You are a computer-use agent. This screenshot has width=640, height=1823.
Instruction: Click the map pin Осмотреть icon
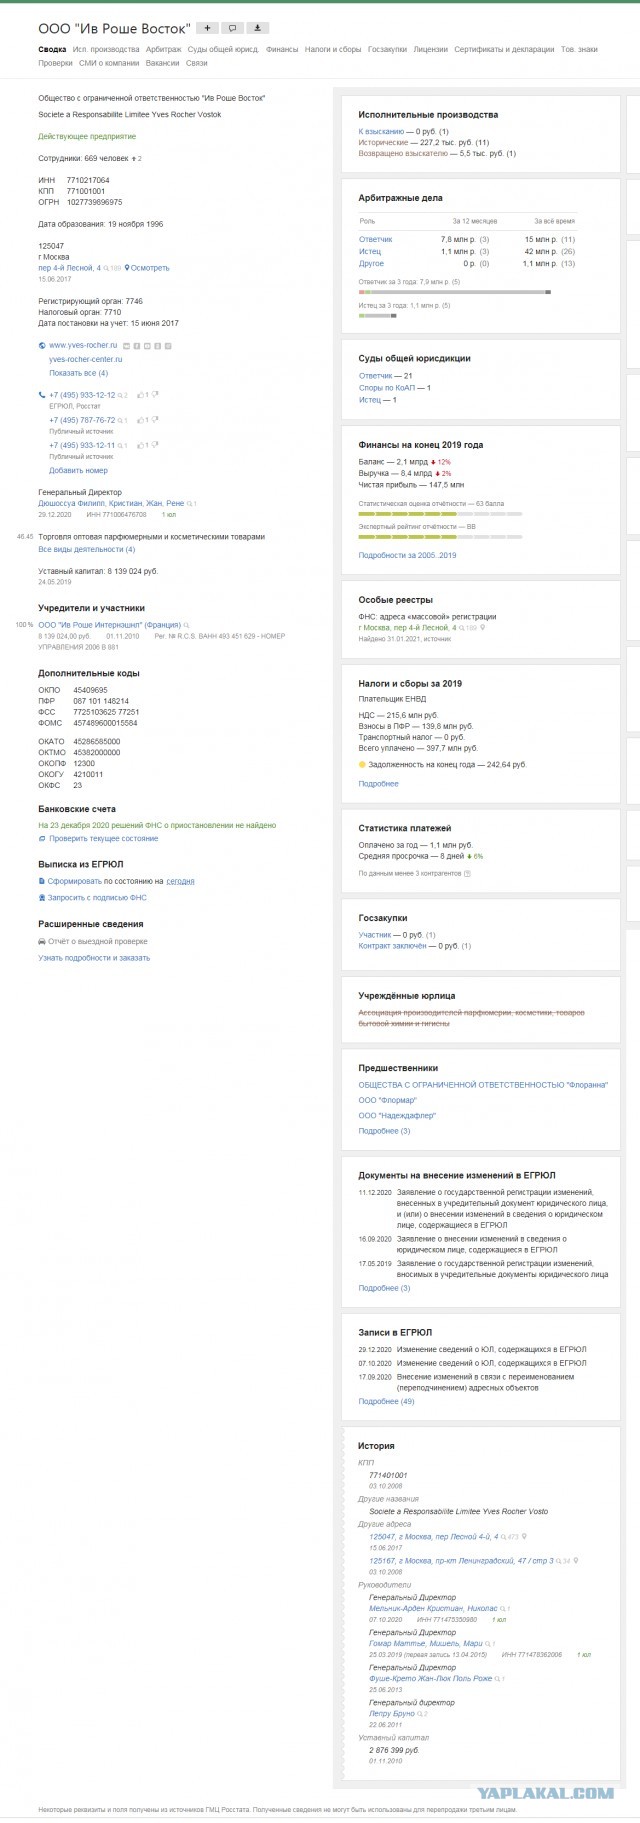pos(127,268)
